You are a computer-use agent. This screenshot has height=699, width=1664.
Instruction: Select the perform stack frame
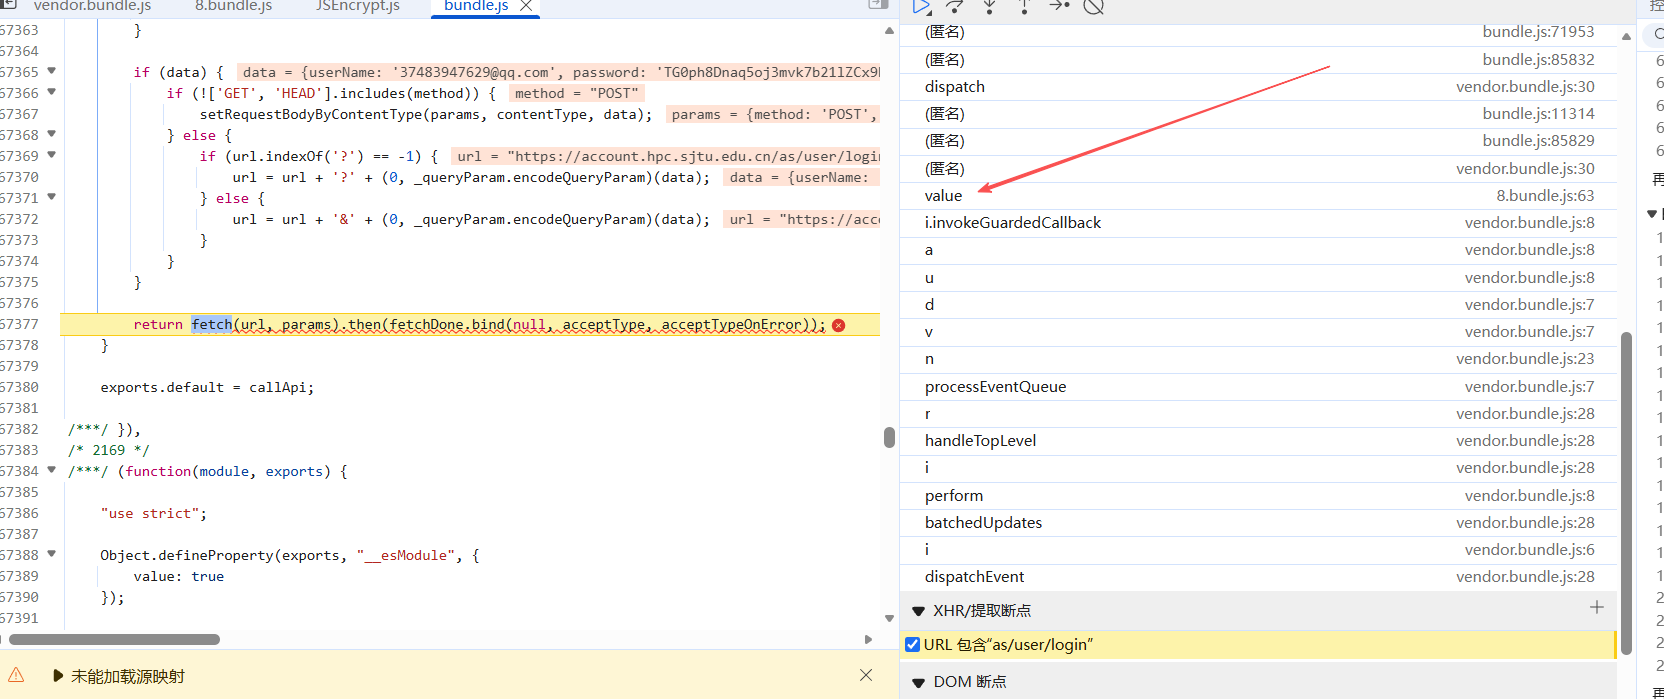(x=1258, y=496)
